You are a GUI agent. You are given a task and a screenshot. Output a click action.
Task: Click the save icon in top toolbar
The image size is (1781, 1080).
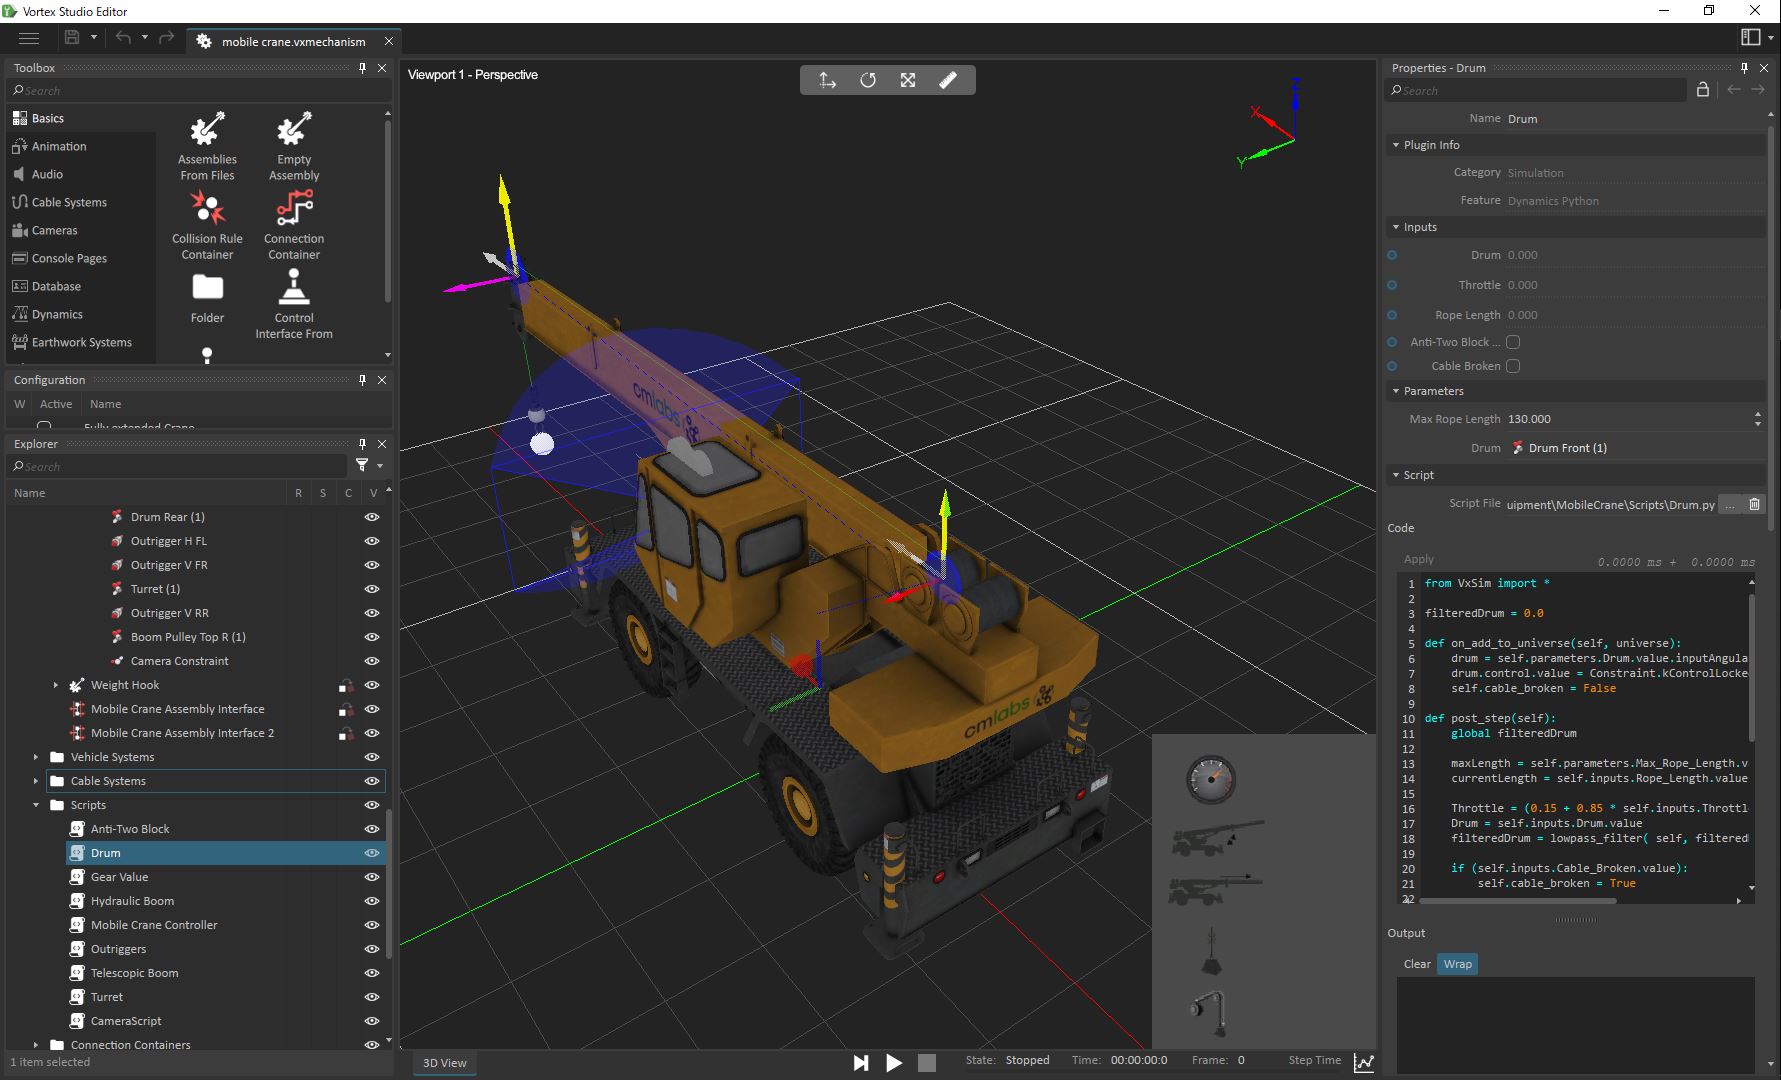coord(72,38)
